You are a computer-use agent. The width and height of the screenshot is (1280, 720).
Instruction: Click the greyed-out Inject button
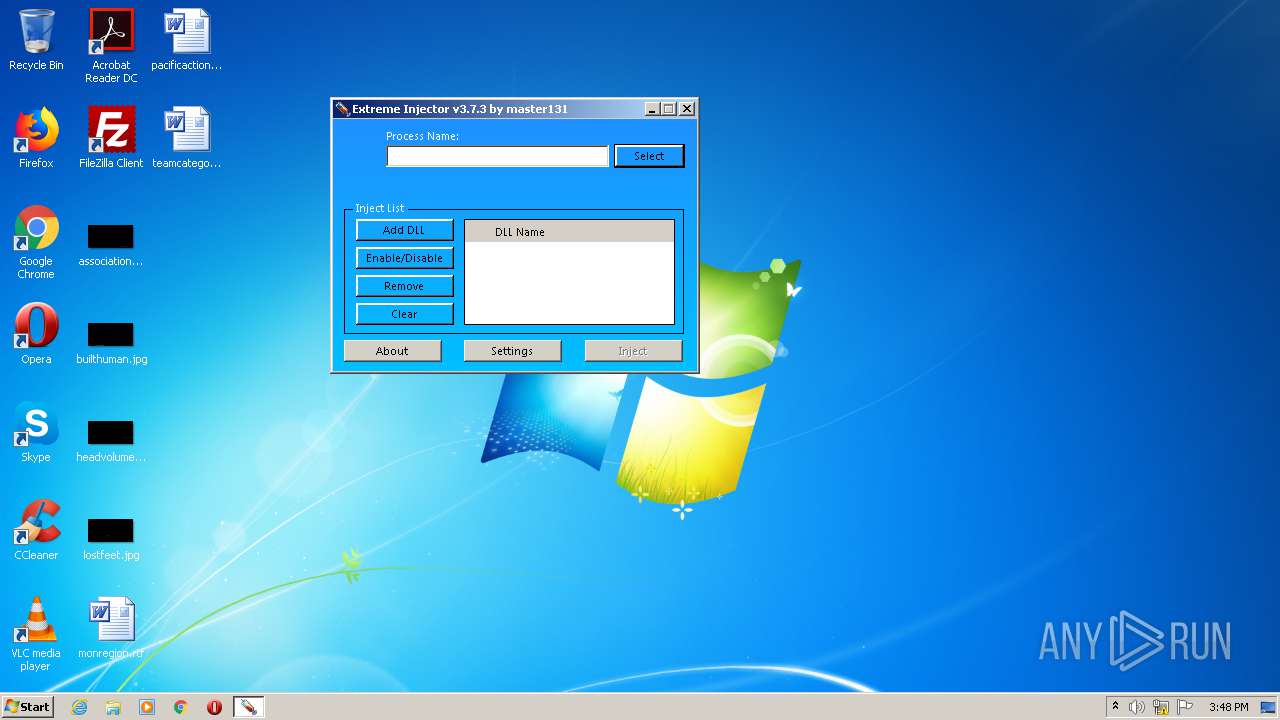[633, 351]
